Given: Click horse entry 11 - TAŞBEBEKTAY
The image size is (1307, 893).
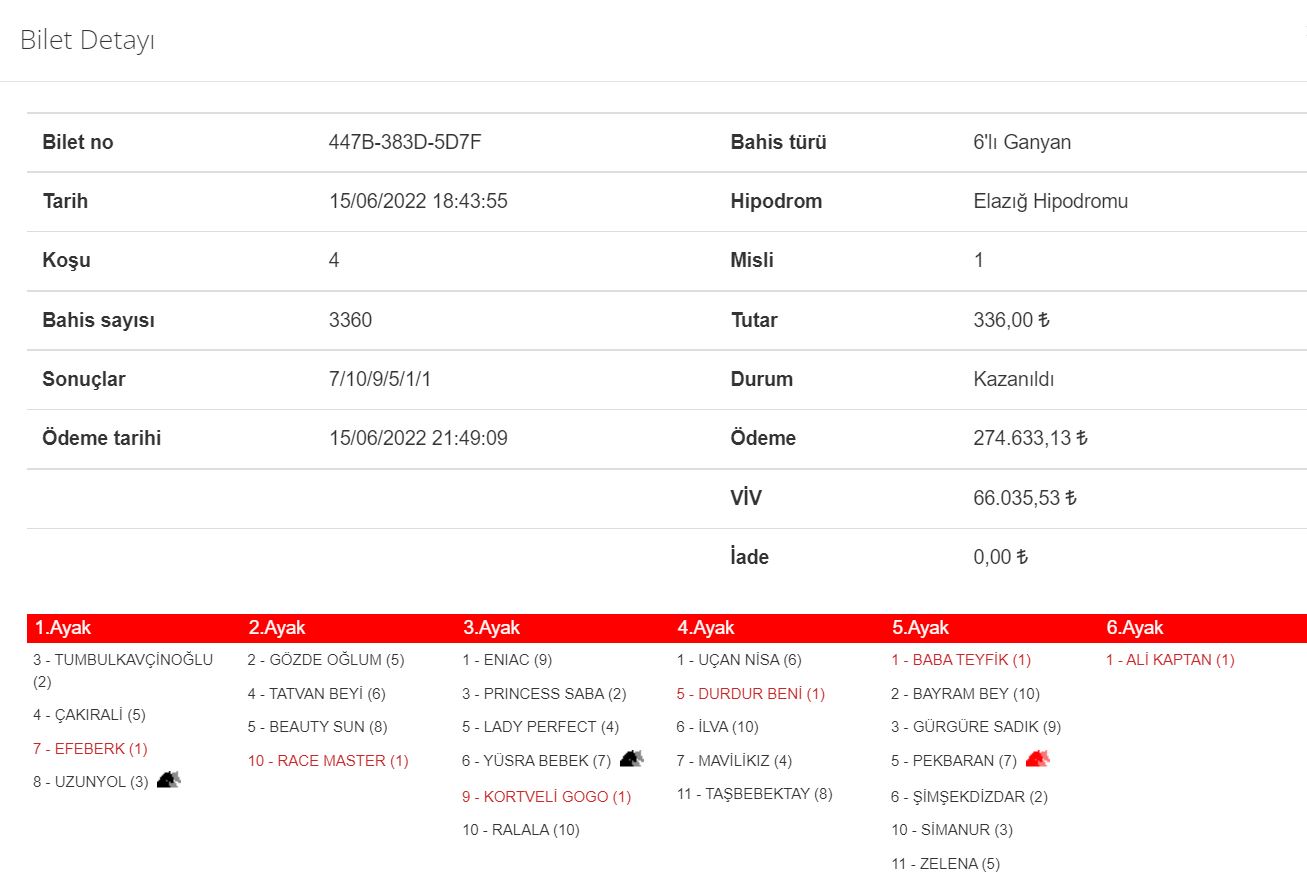Looking at the screenshot, I should 754,794.
